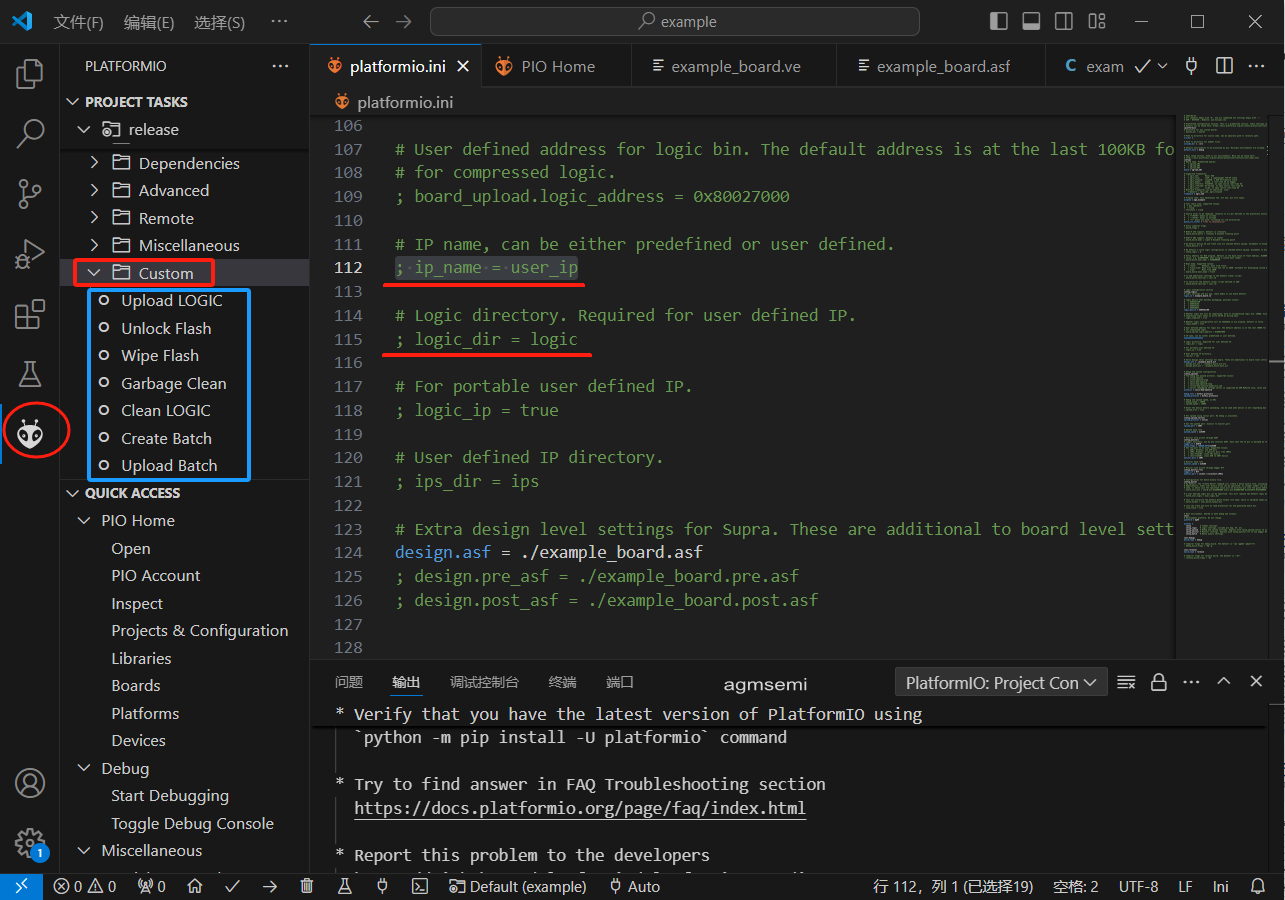Open the PlatformIO alien icon view

coord(30,433)
